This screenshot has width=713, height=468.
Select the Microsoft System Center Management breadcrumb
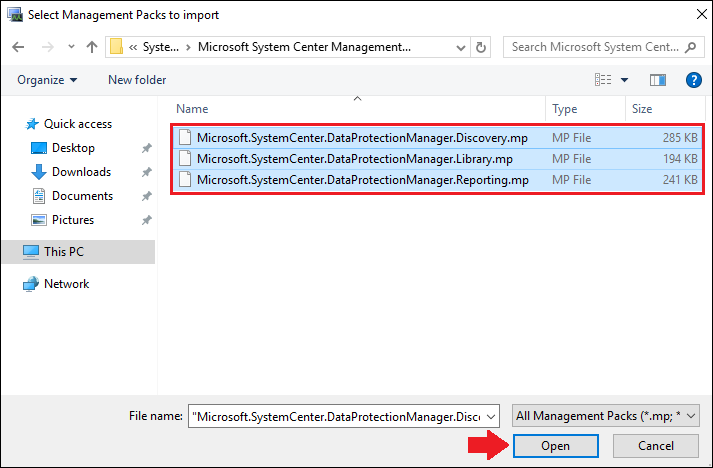304,47
